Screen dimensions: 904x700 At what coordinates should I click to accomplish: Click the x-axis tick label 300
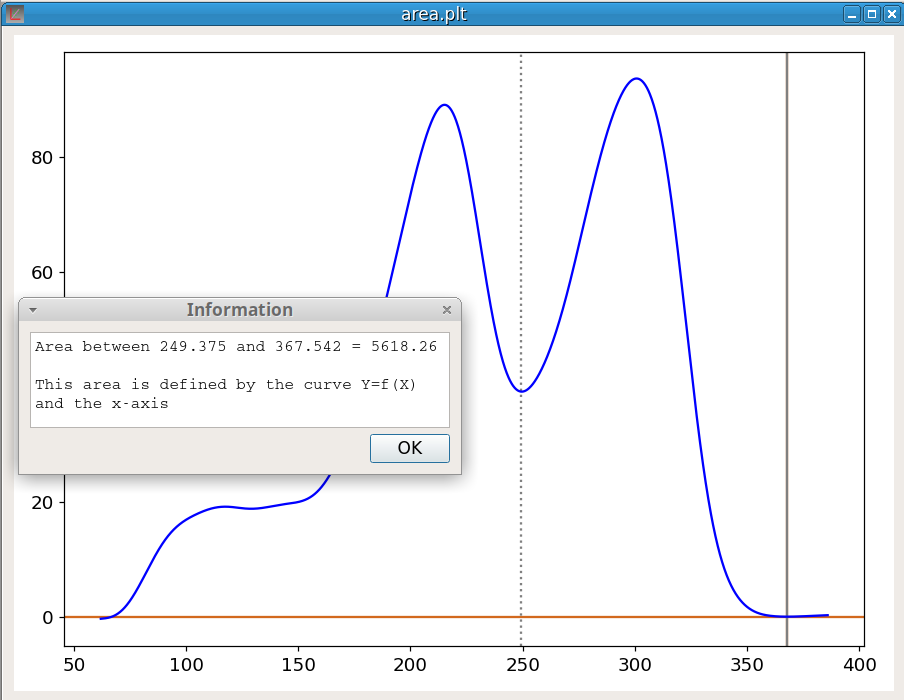coord(635,665)
